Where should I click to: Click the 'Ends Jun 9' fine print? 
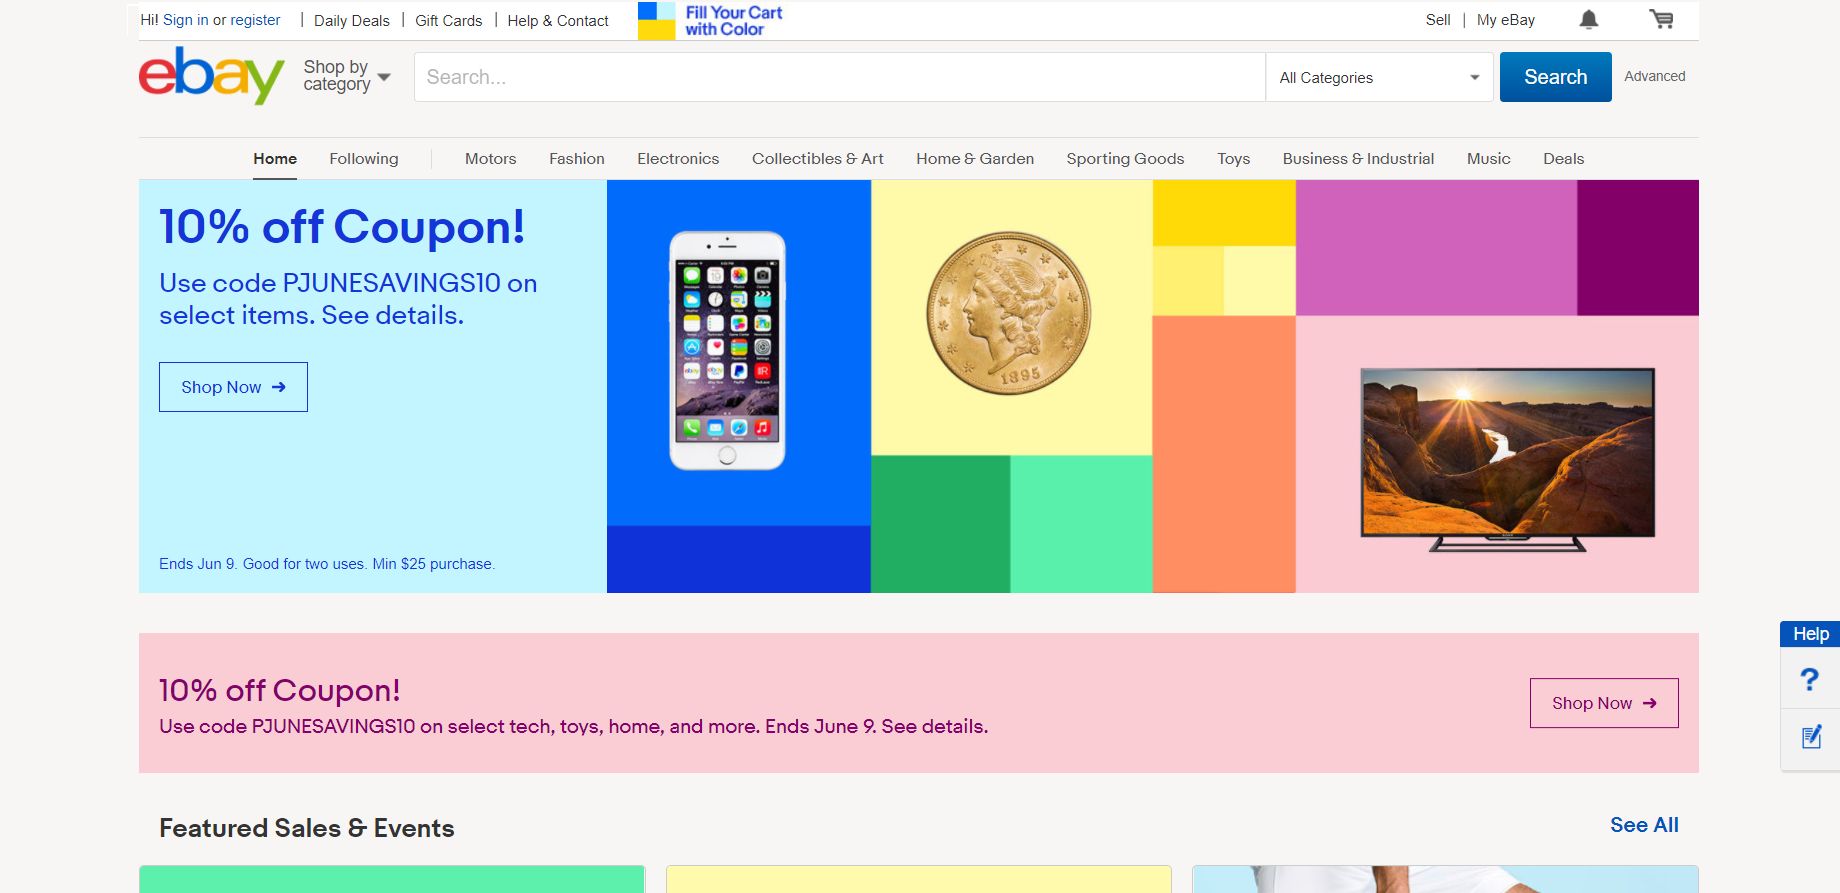pyautogui.click(x=327, y=564)
